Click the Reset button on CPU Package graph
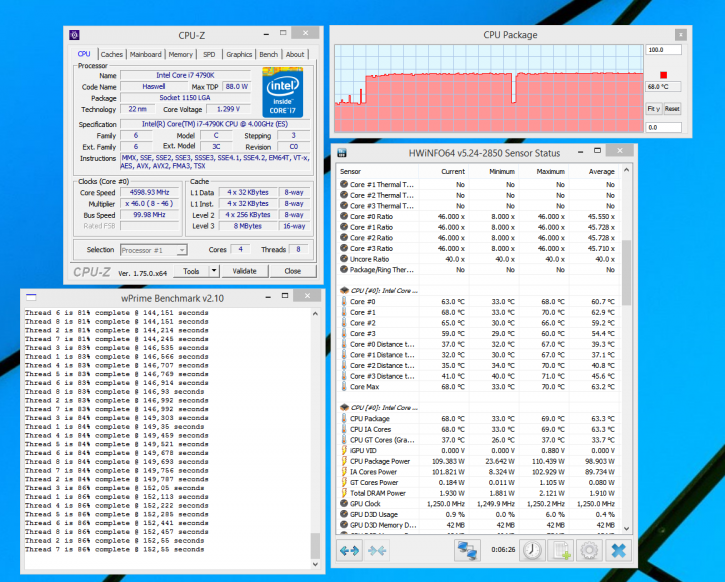Viewport: 725px width, 582px height. coord(672,109)
